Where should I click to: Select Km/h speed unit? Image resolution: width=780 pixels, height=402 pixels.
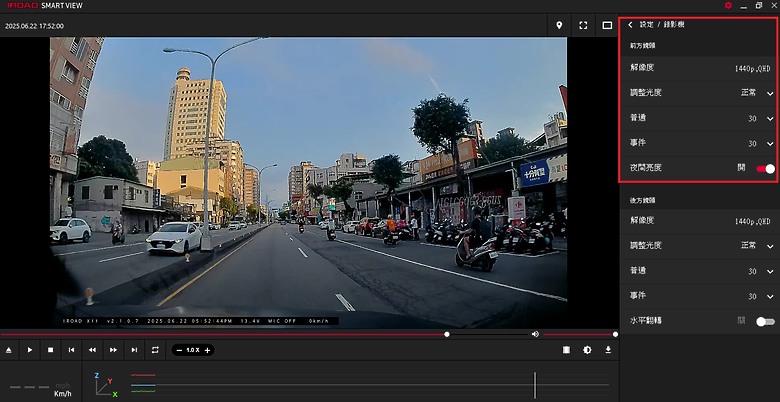tap(63, 394)
